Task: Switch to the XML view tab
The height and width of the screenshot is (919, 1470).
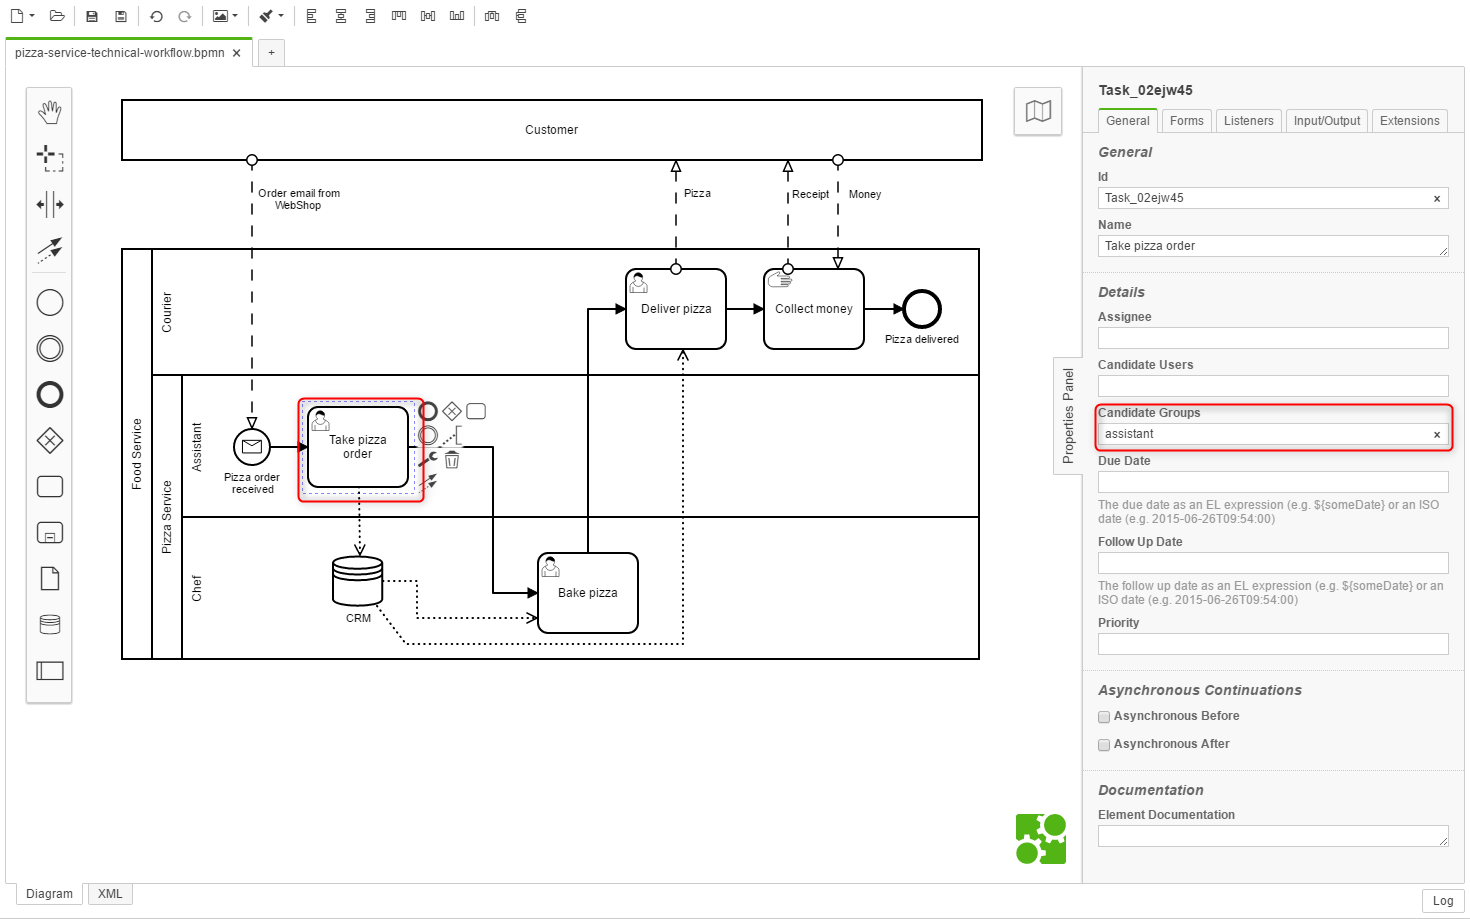Action: click(x=110, y=894)
